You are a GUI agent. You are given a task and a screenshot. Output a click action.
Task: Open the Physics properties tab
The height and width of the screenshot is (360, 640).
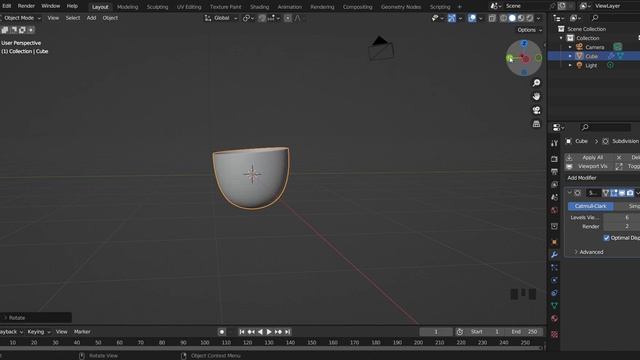point(554,280)
